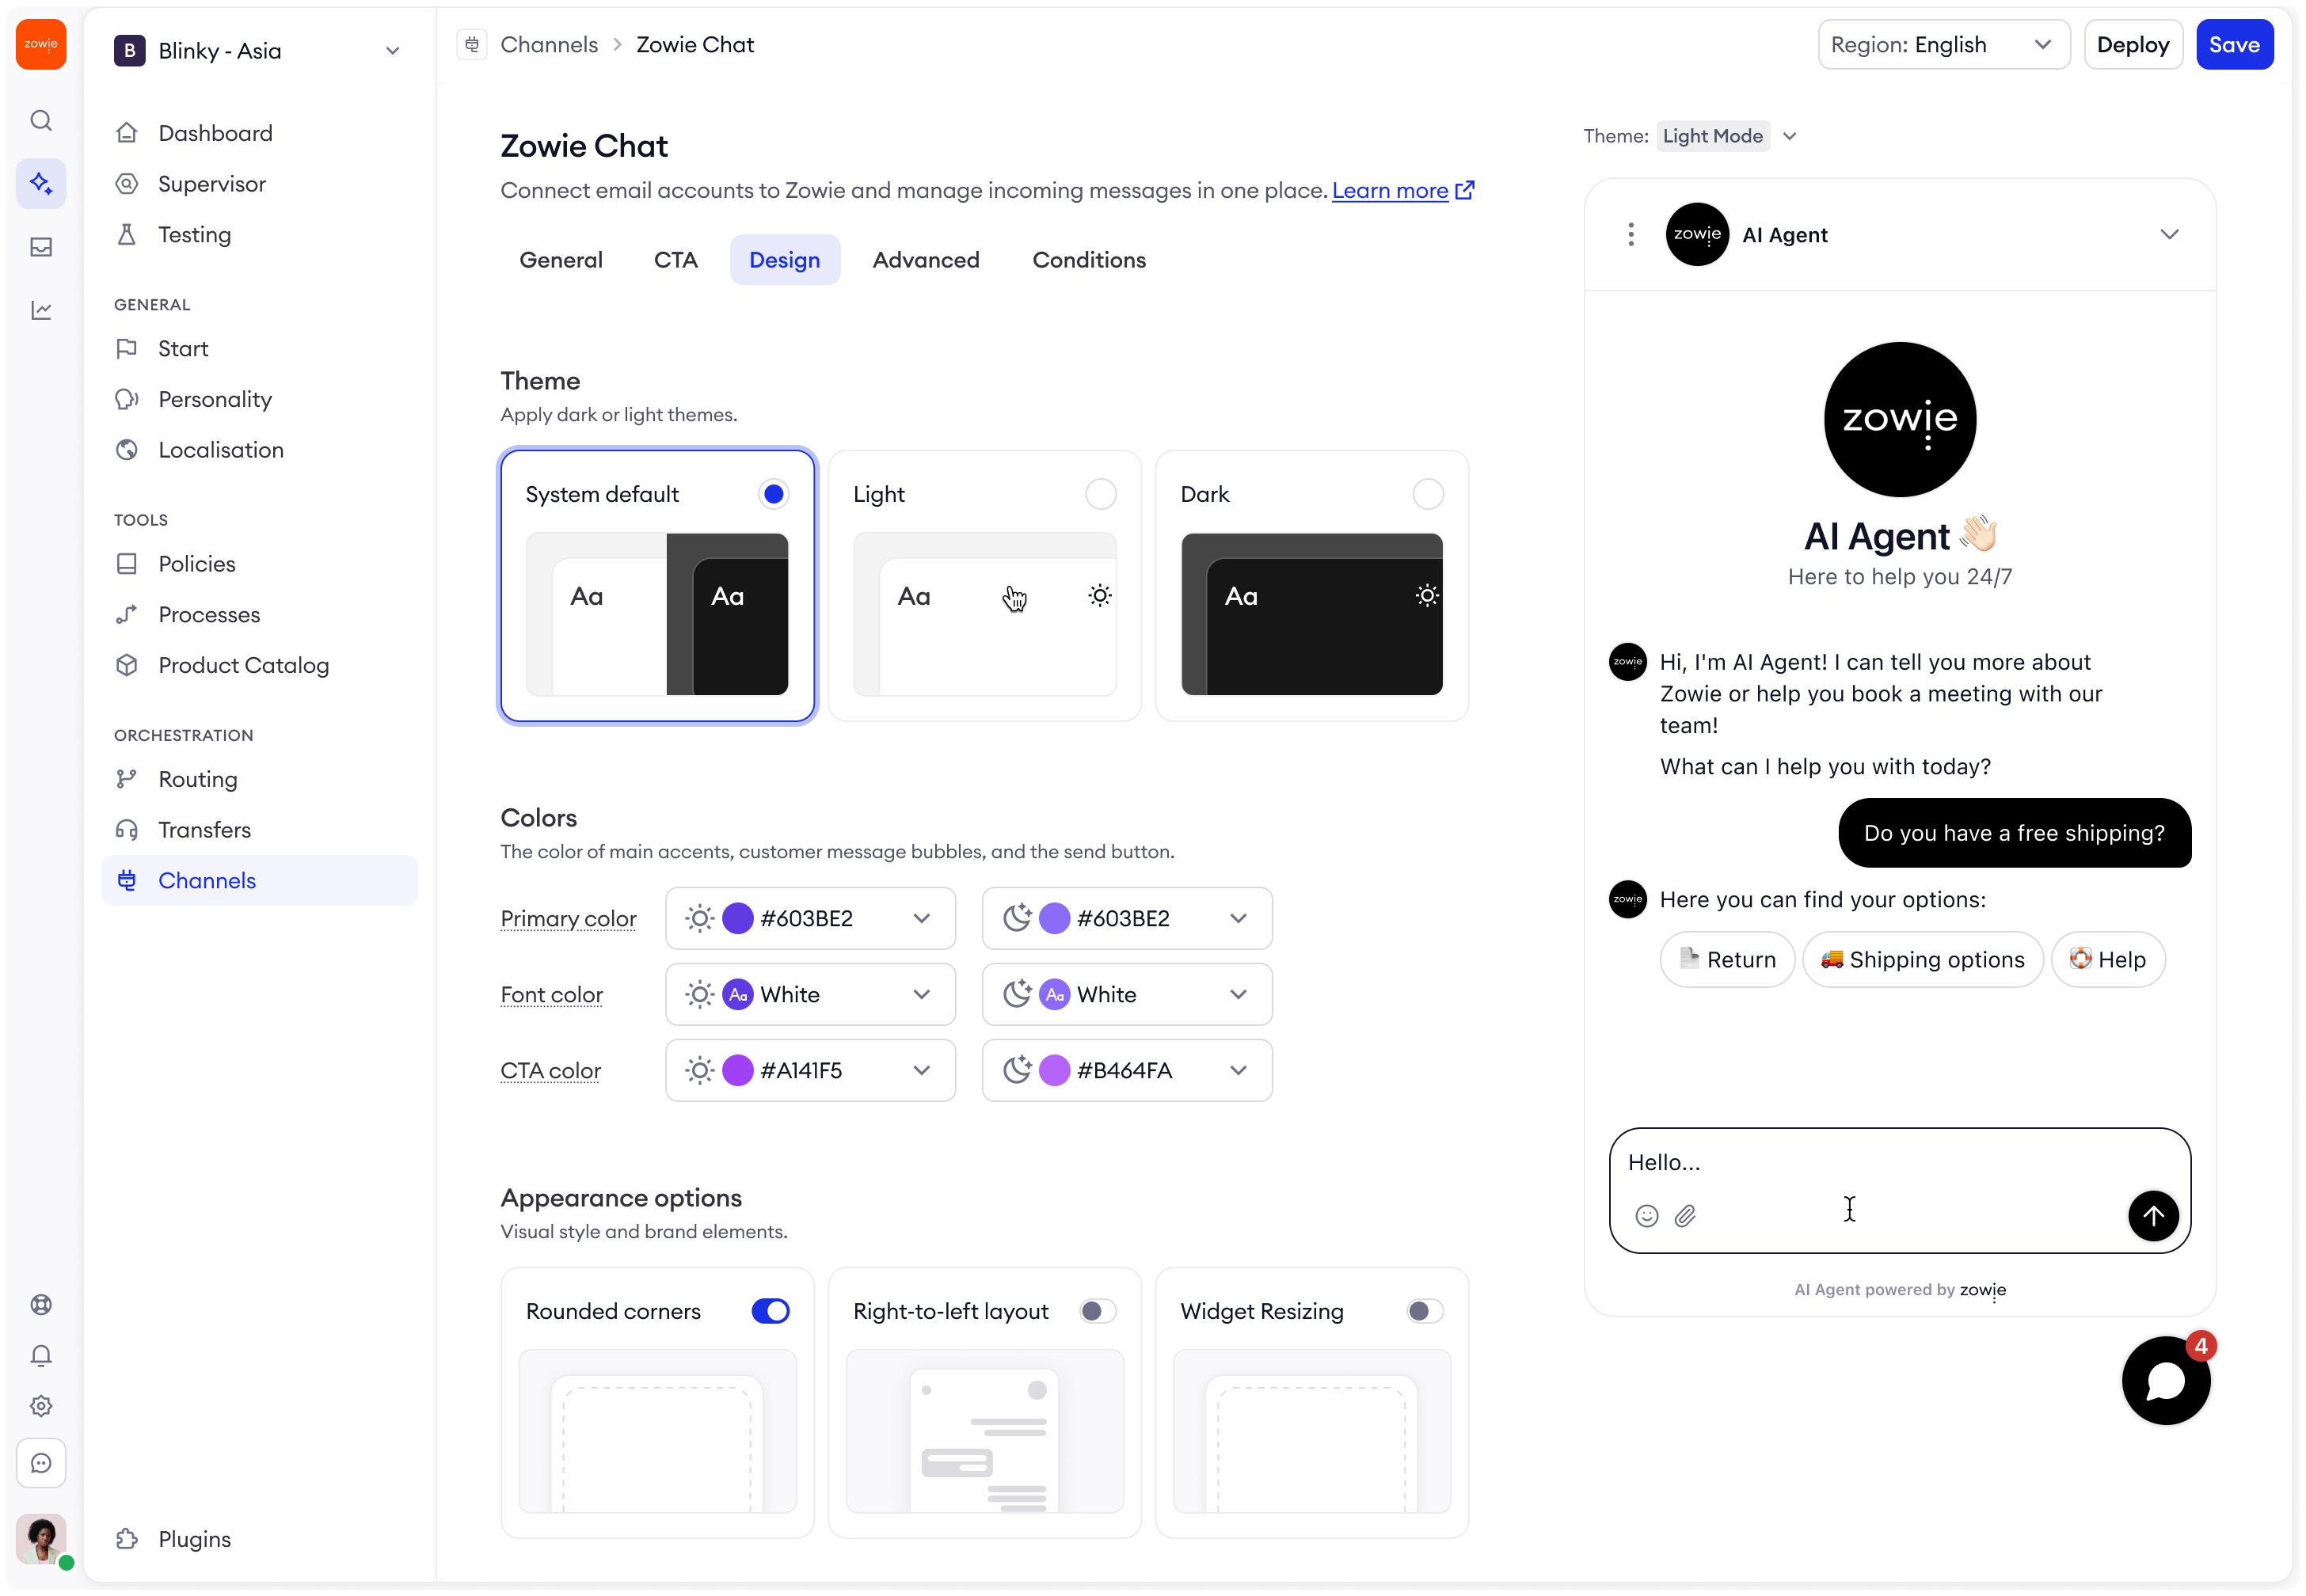Click the help lifebuoy icon in left rail

pos(41,1305)
